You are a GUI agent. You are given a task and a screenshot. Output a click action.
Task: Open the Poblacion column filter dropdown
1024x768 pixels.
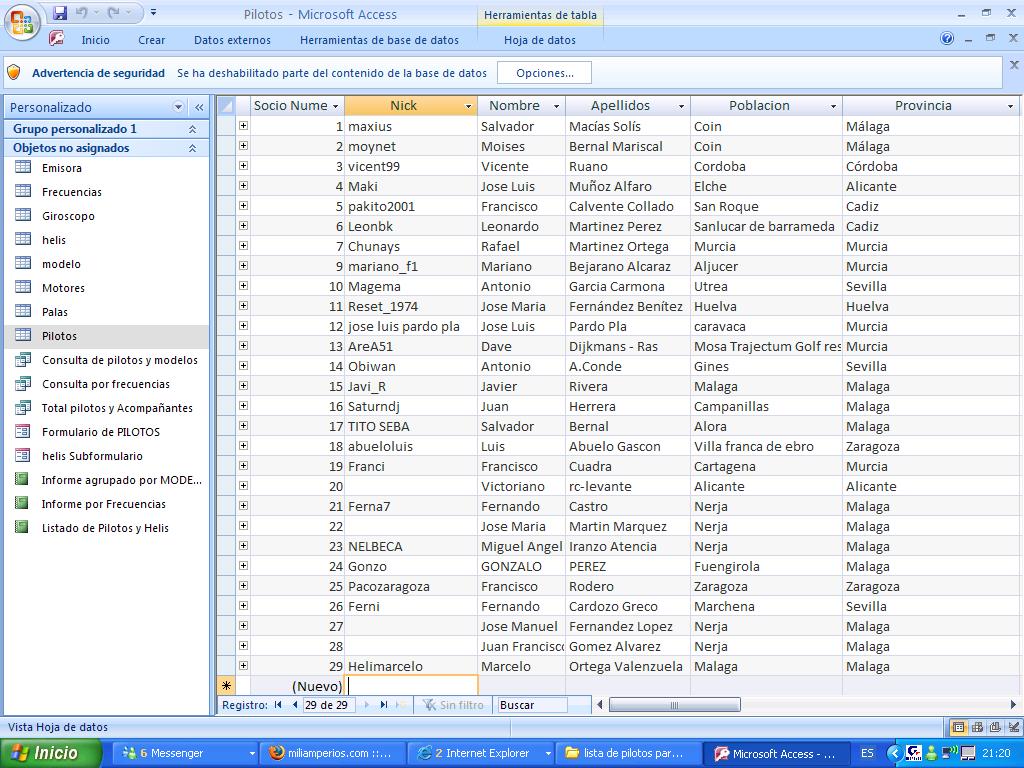pyautogui.click(x=833, y=106)
